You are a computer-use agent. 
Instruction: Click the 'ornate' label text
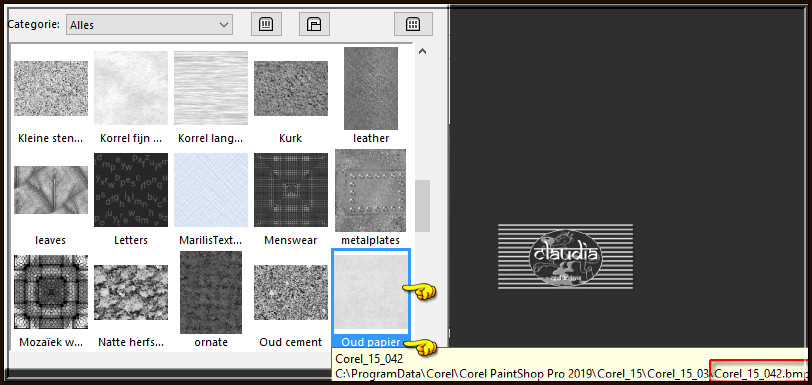[x=211, y=342]
